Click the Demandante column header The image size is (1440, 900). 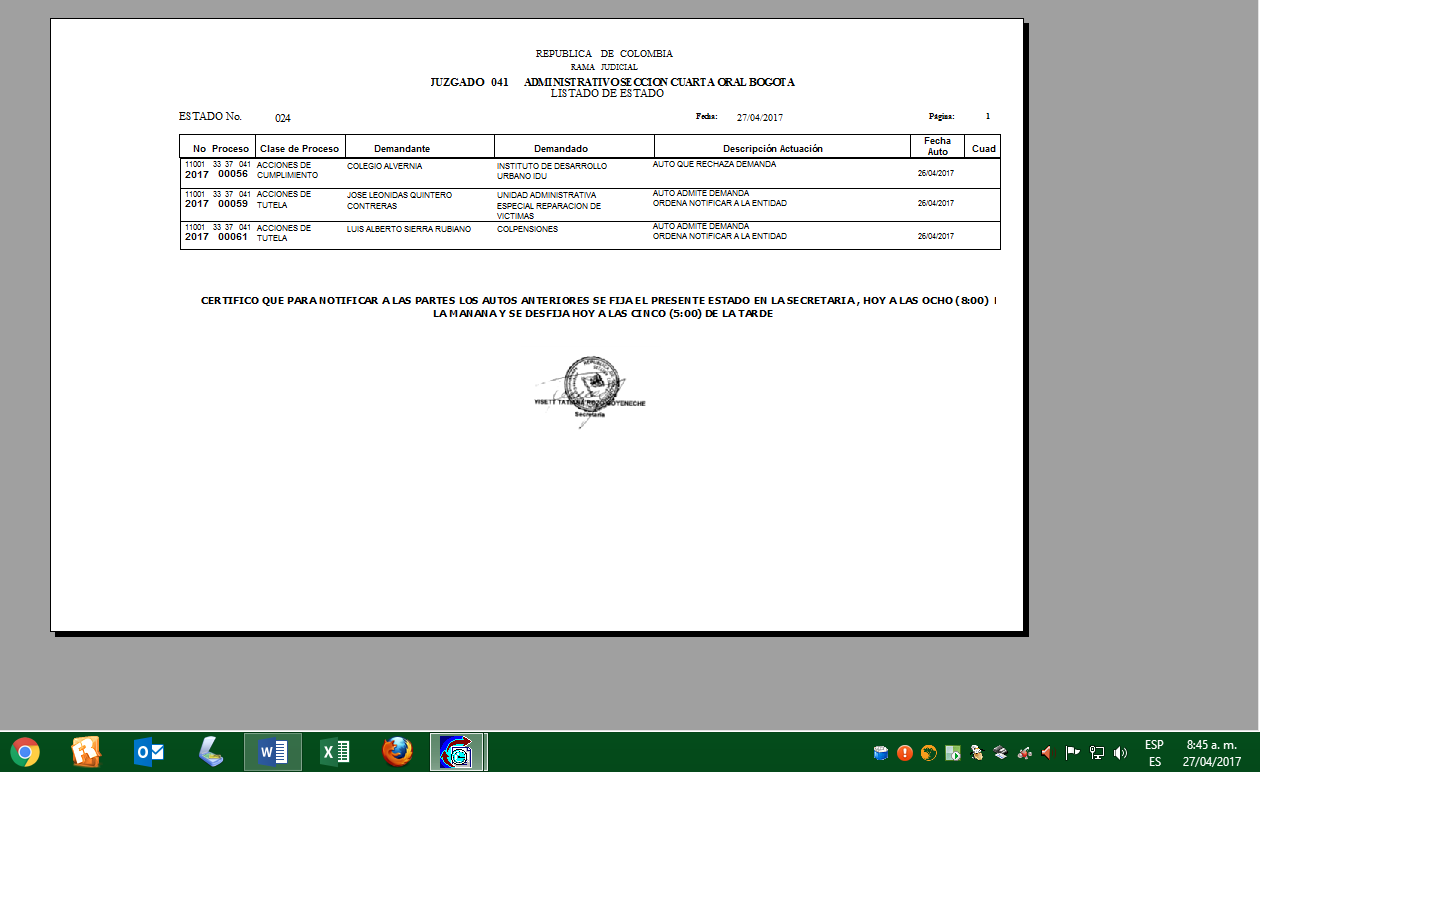point(402,148)
